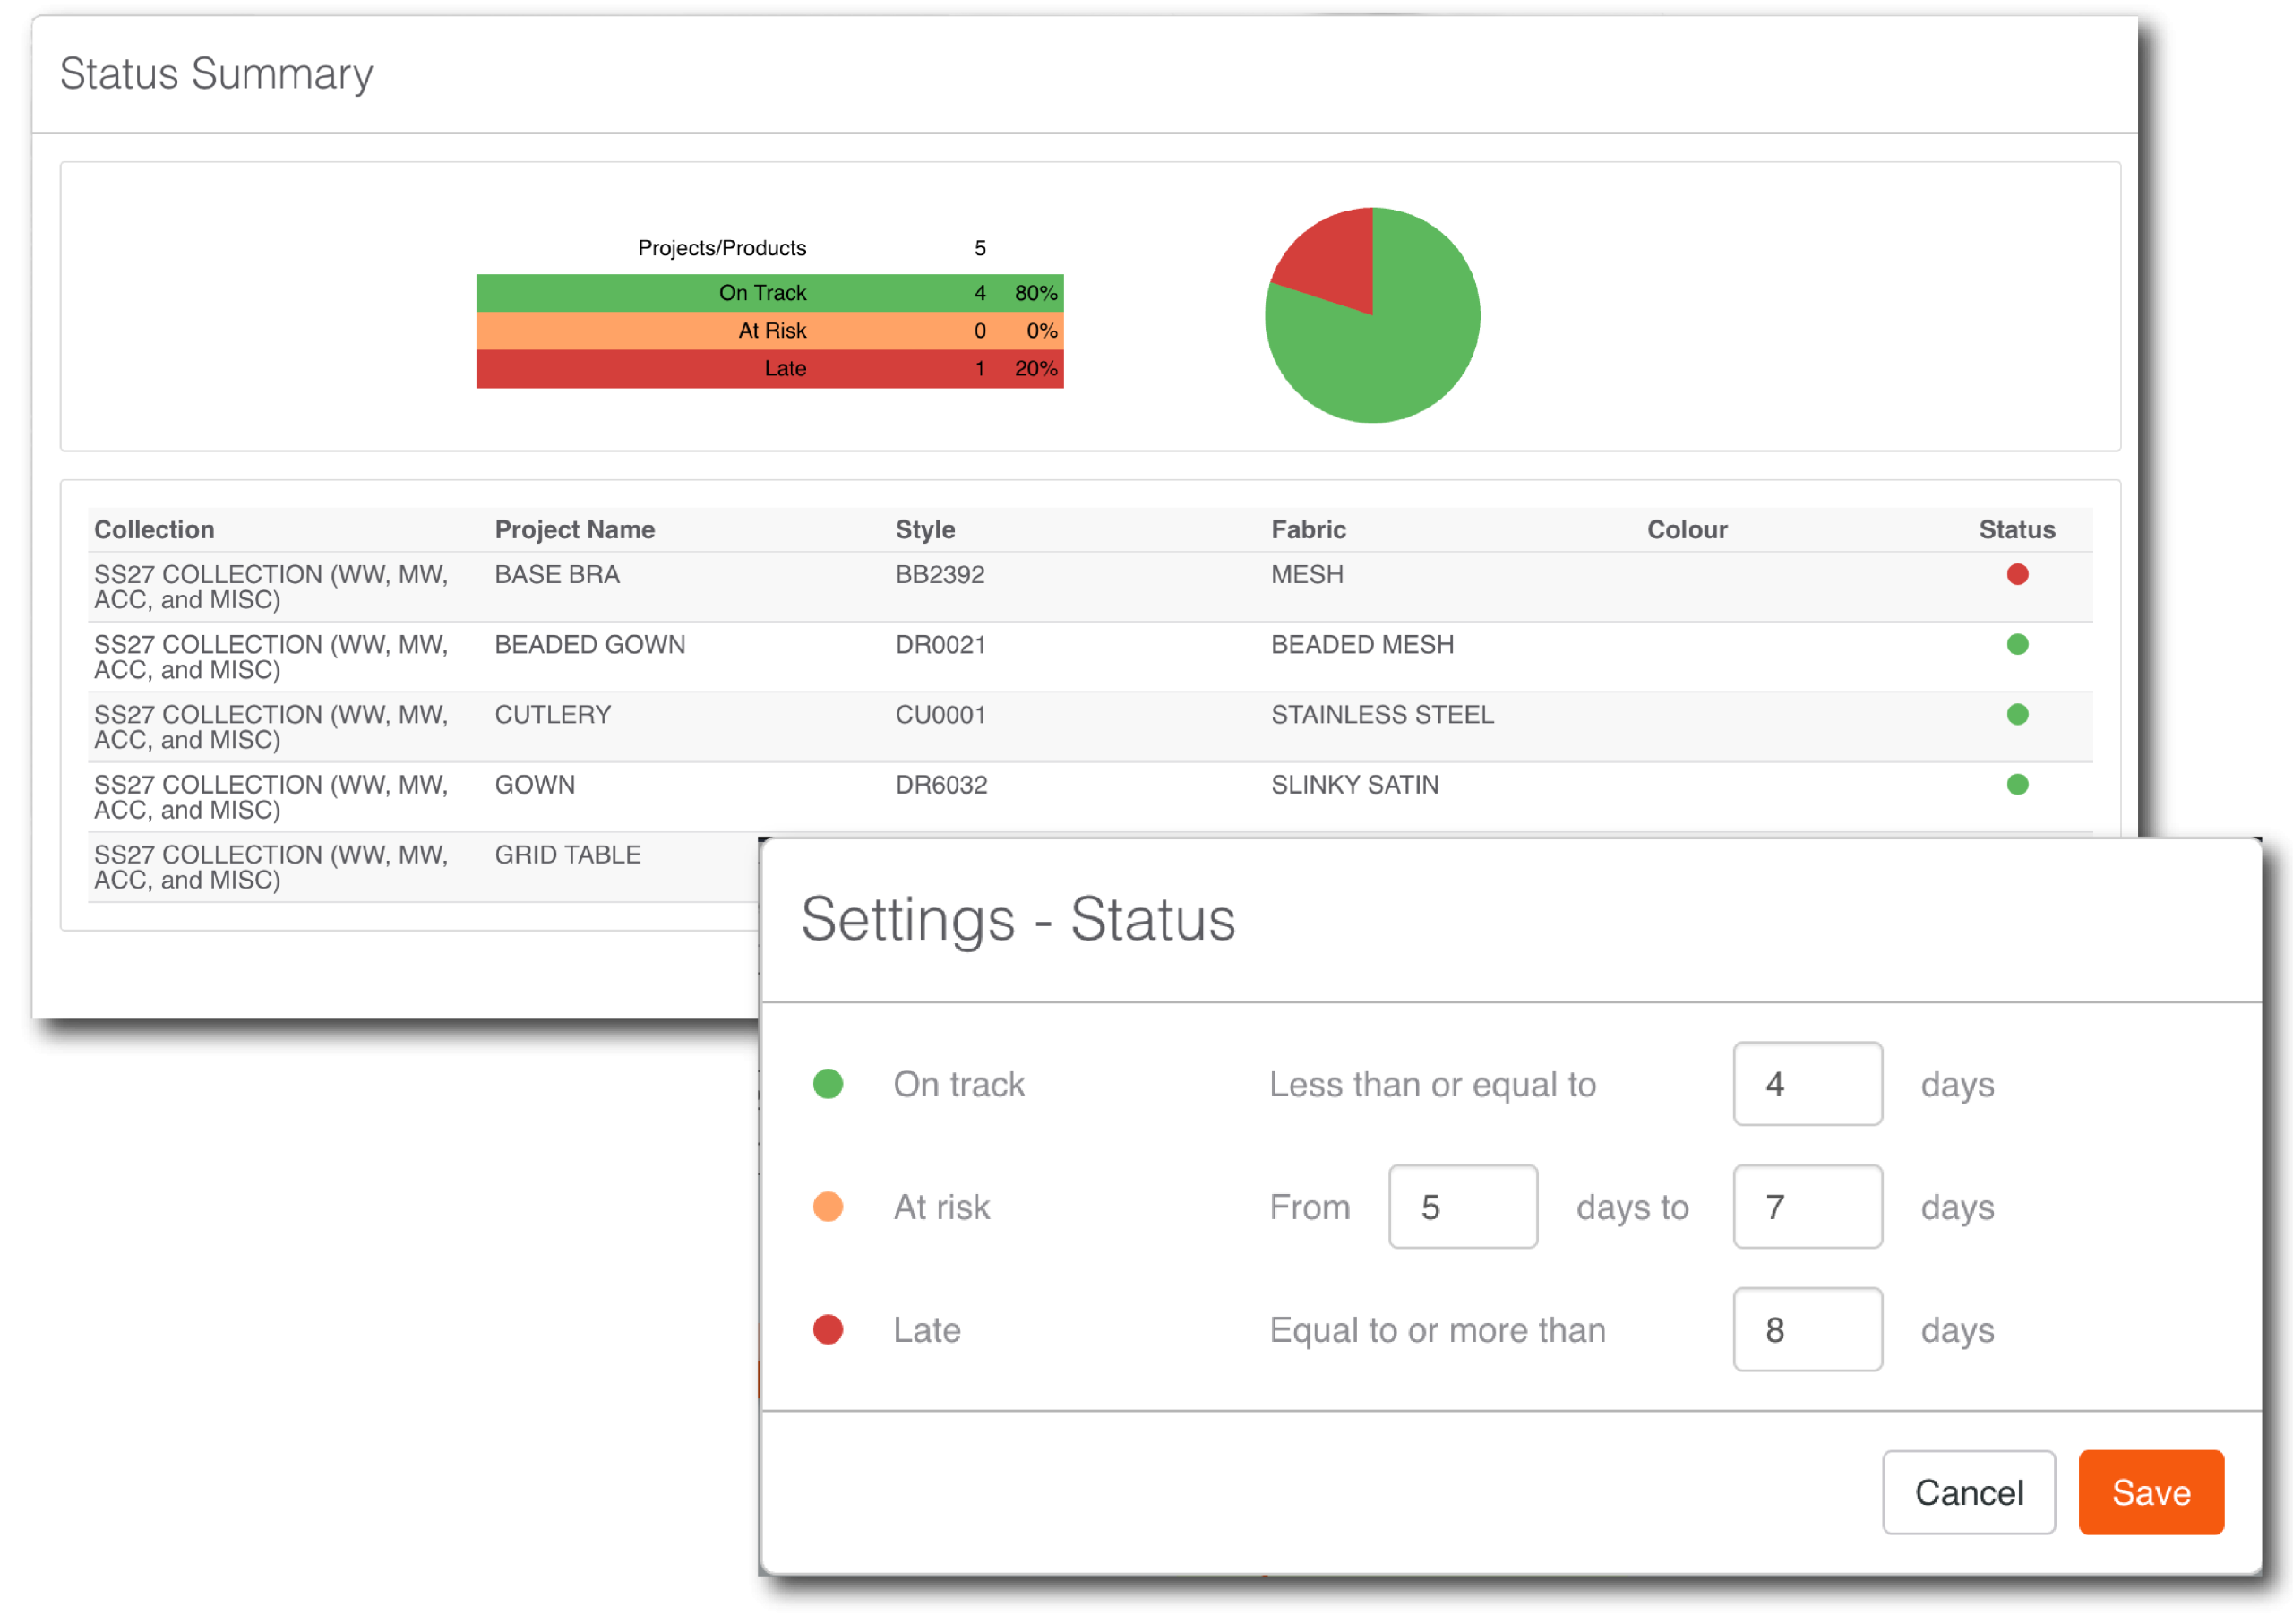
Task: Cancel the Settings - Status dialog
Action: pos(1968,1492)
